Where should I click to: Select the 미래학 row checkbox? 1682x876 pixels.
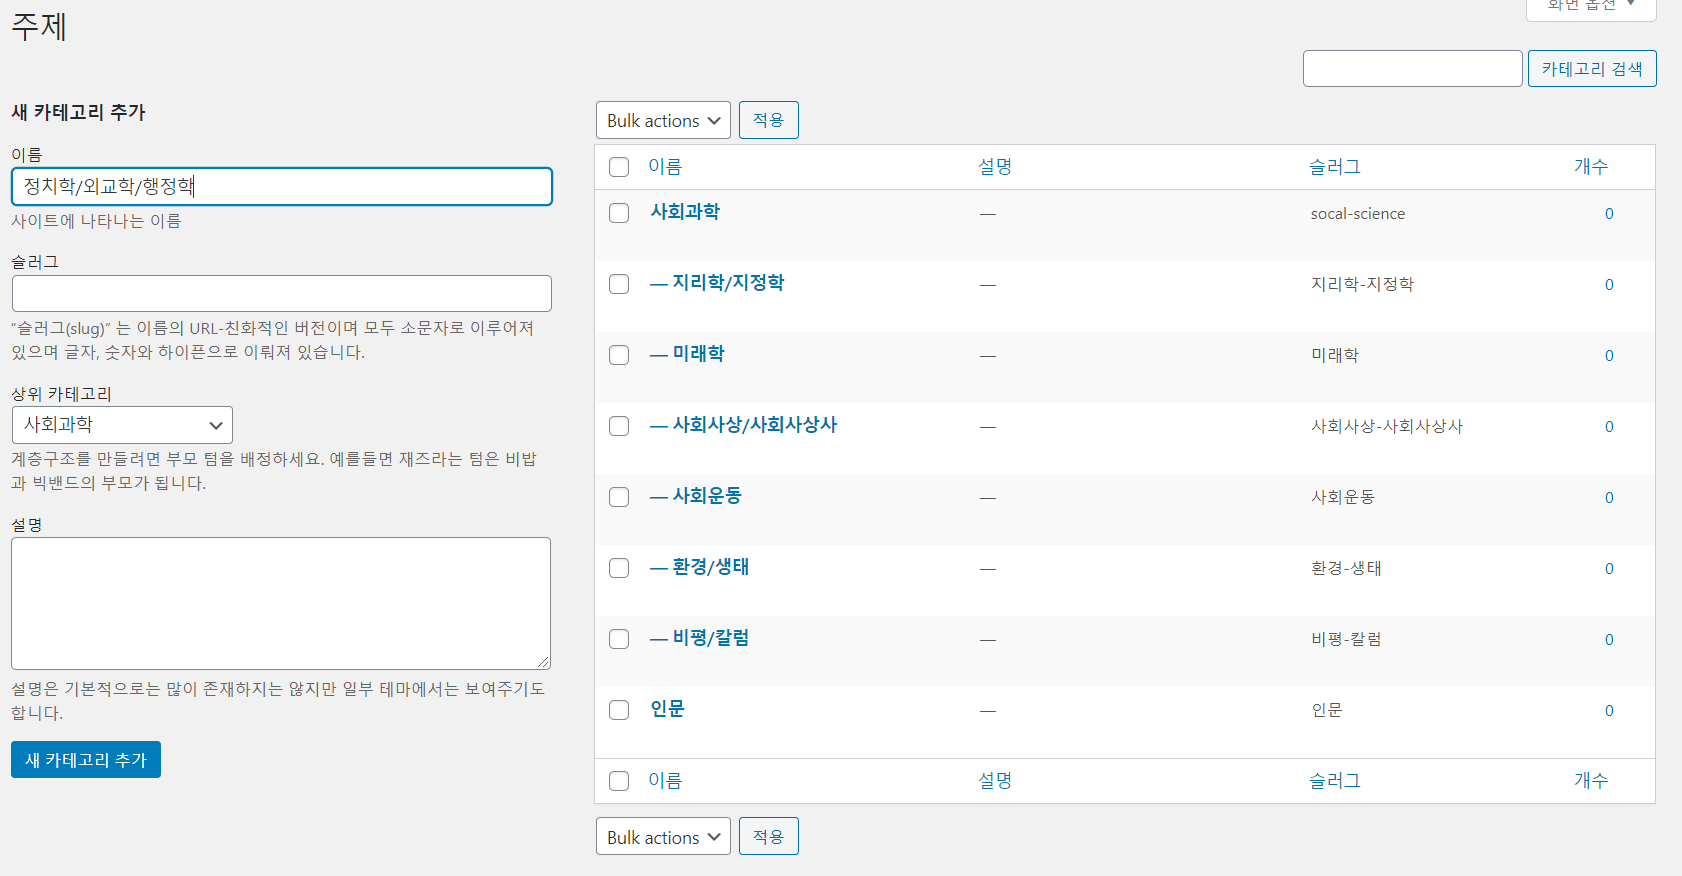(619, 355)
